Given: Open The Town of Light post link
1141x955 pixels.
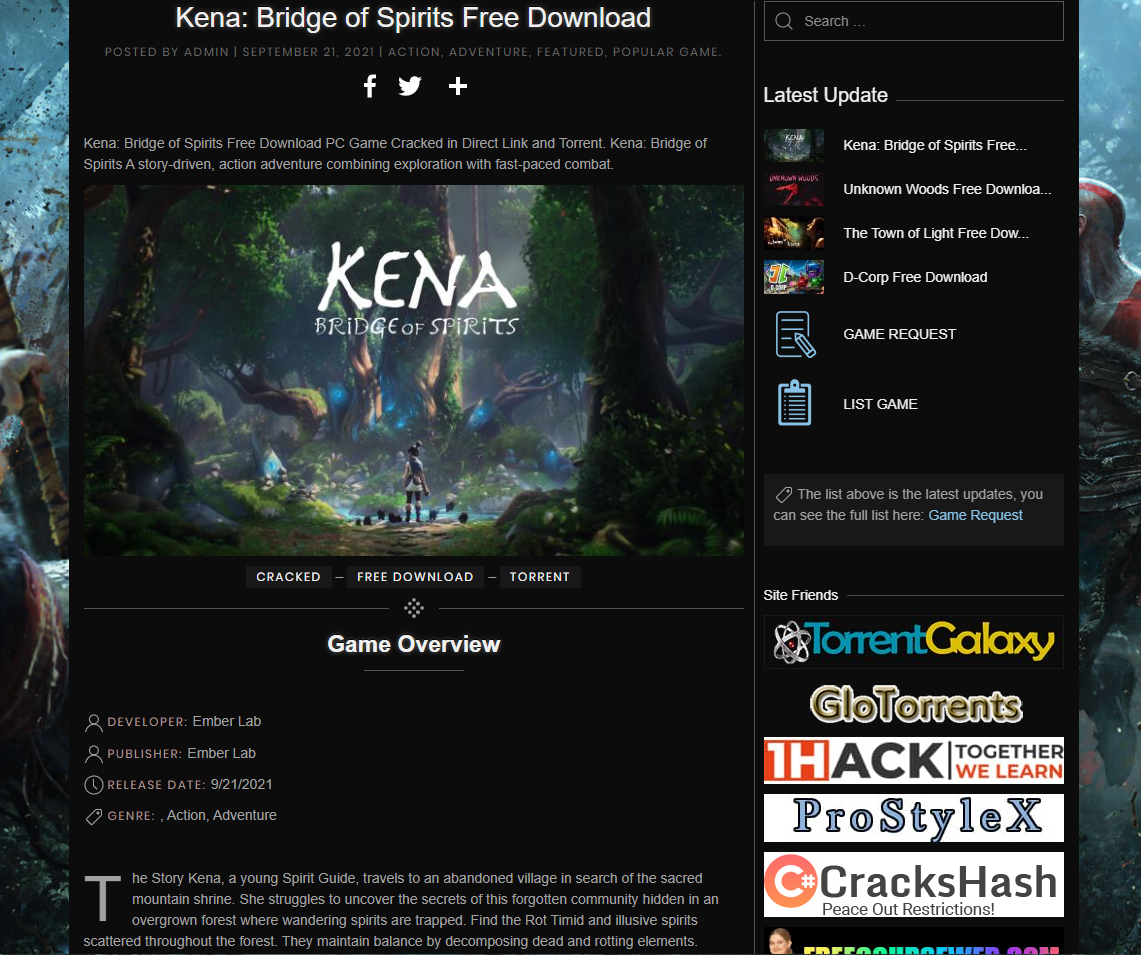Looking at the screenshot, I should (x=936, y=233).
